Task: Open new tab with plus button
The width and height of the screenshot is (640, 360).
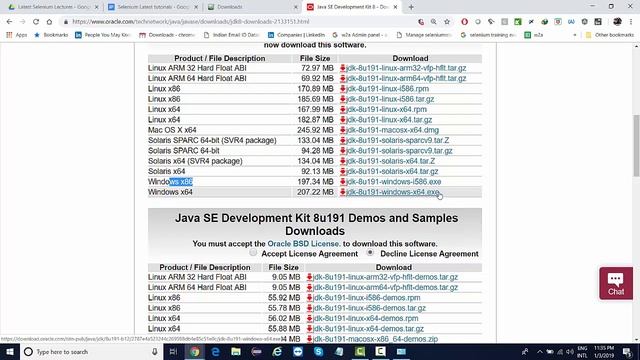Action: point(411,7)
